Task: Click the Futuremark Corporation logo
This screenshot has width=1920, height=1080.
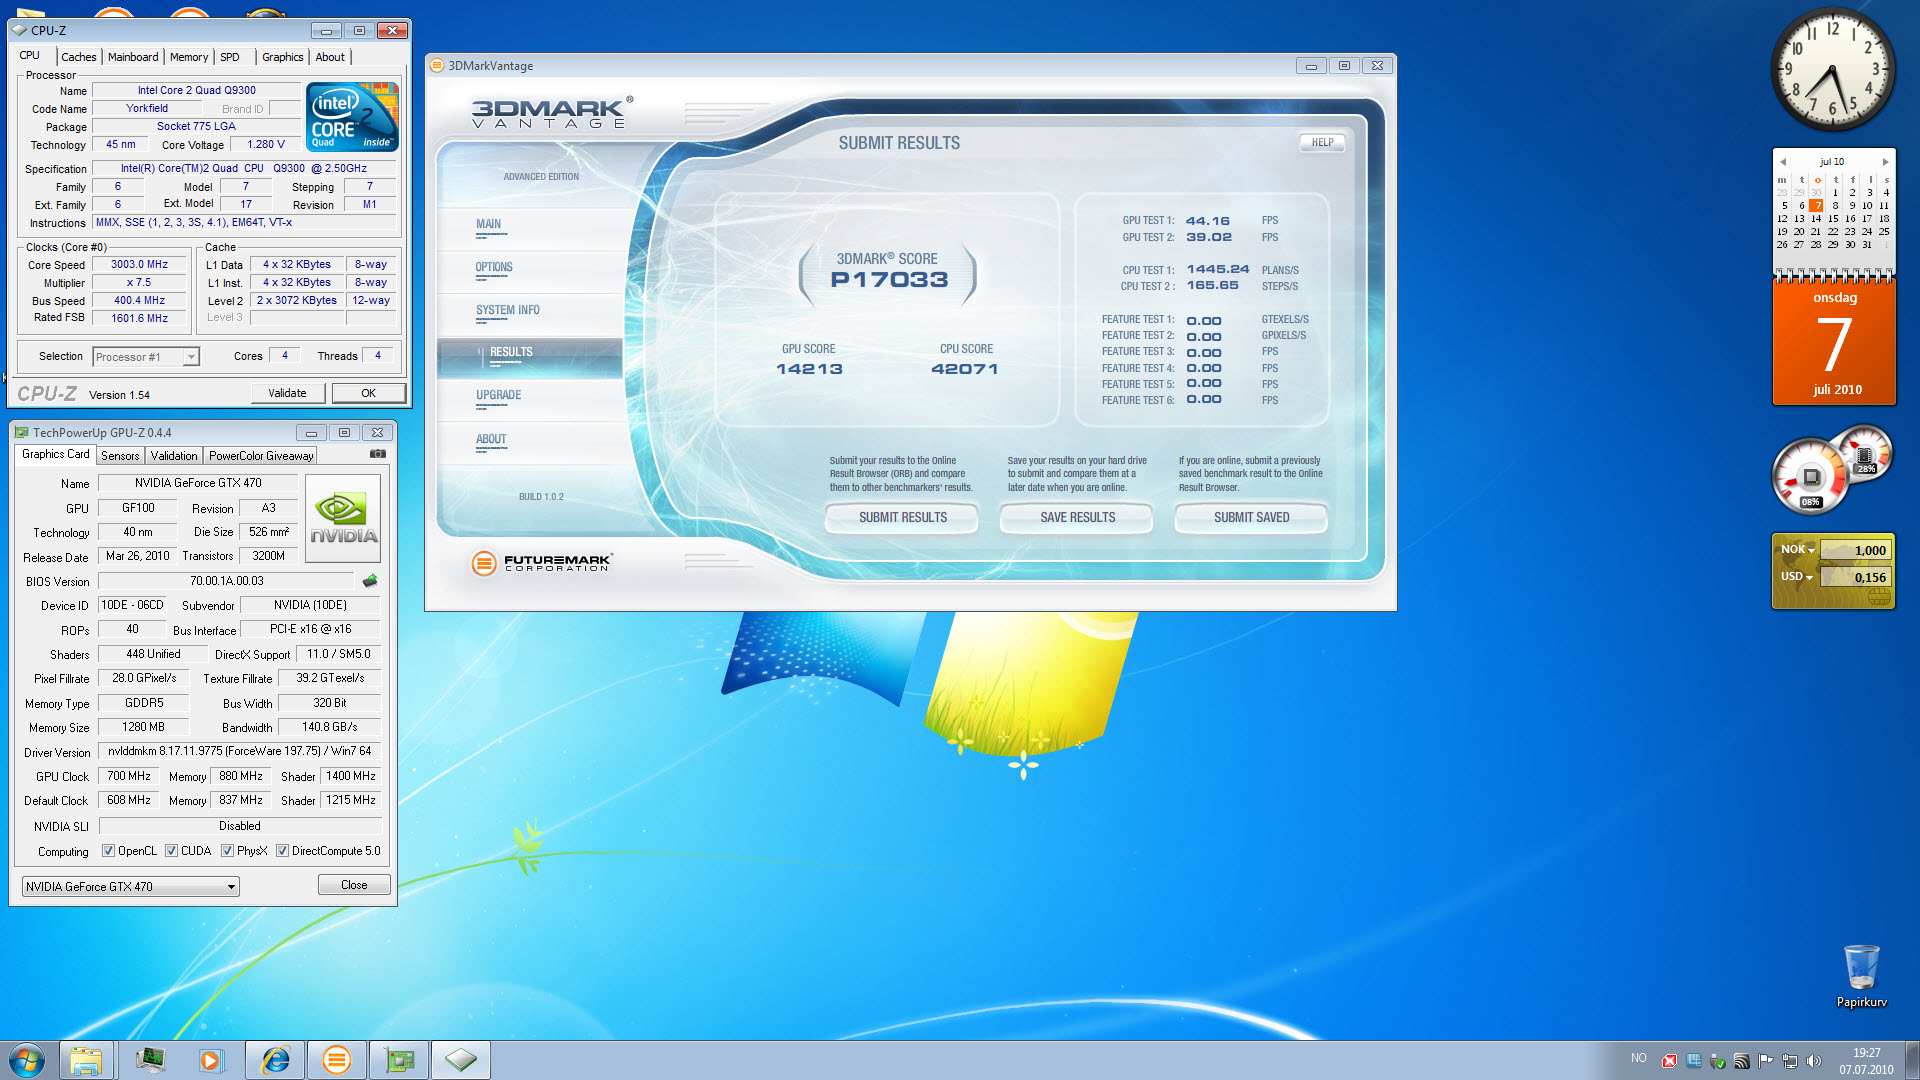Action: point(541,563)
